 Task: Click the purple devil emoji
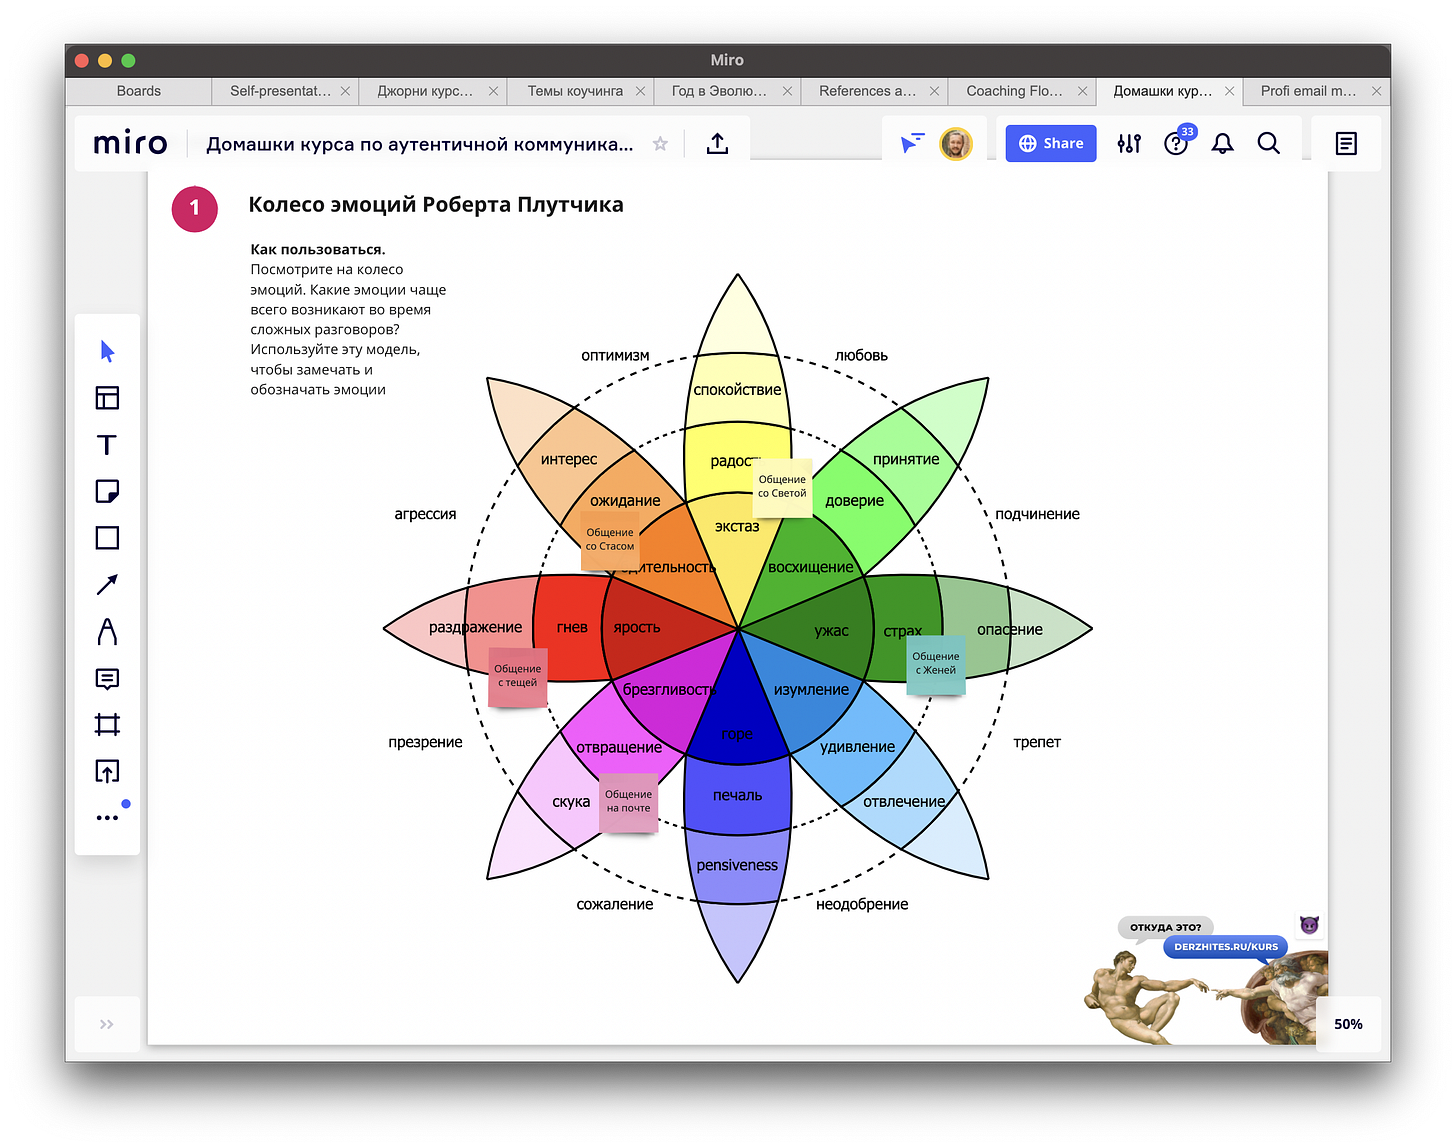pyautogui.click(x=1309, y=925)
